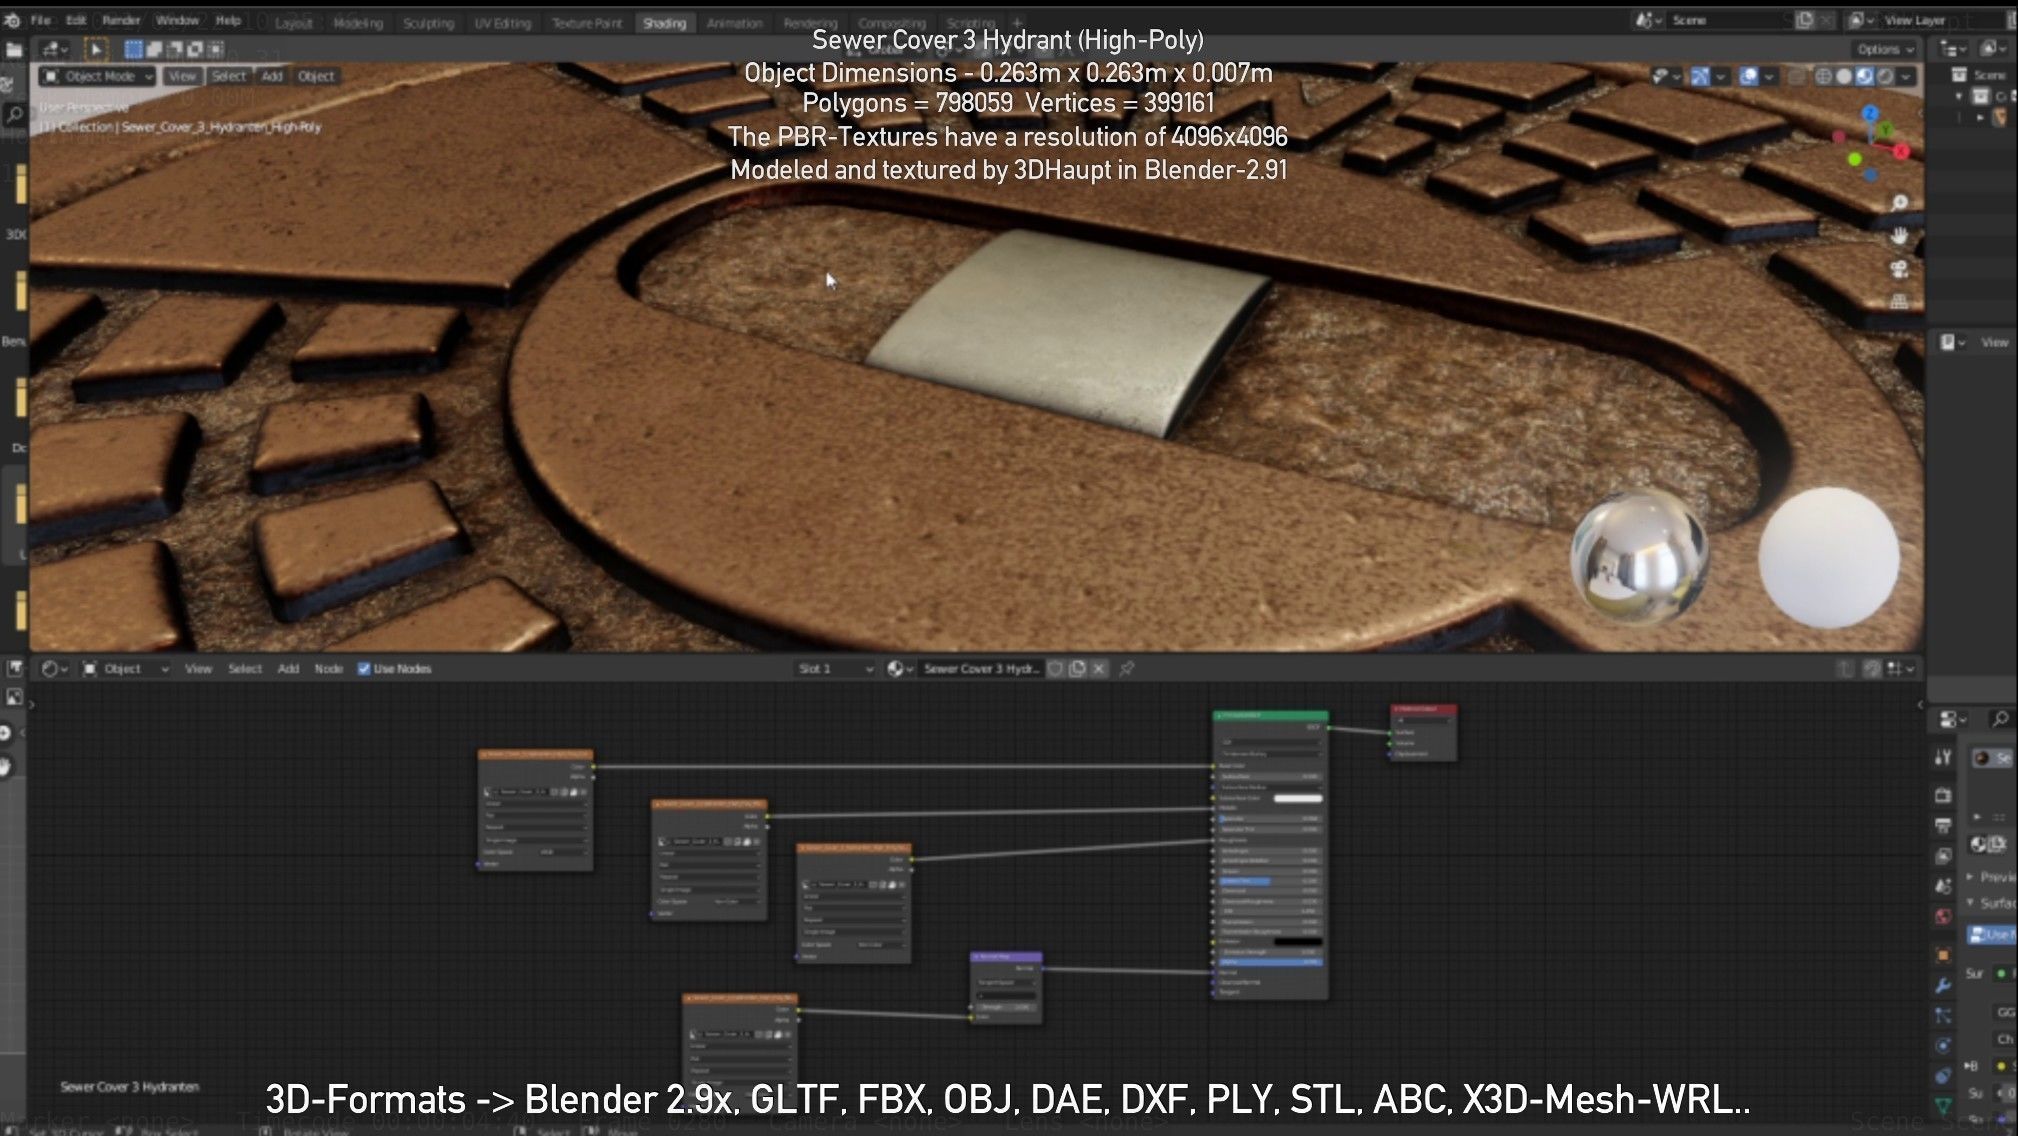
Task: Toggle the camera view icon
Action: [x=1899, y=269]
